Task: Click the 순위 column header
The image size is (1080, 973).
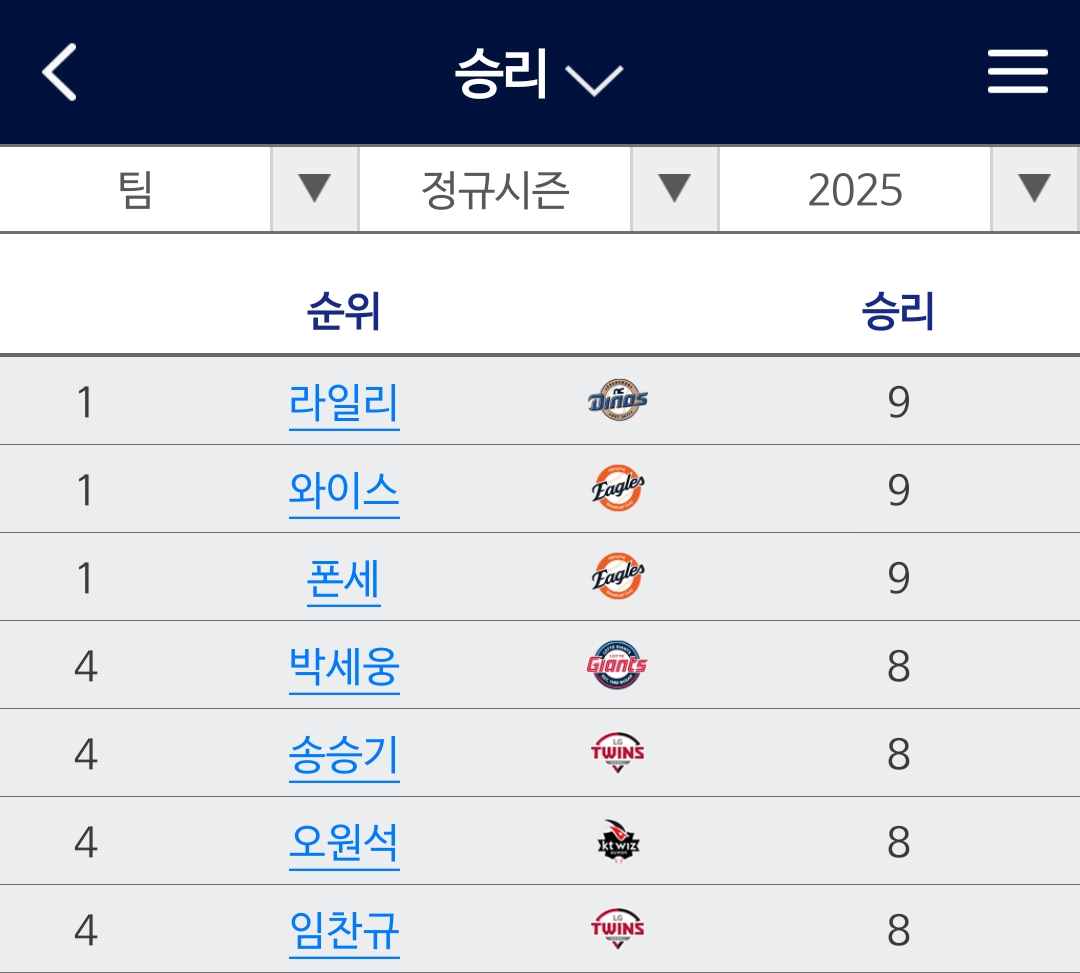Action: point(344,311)
